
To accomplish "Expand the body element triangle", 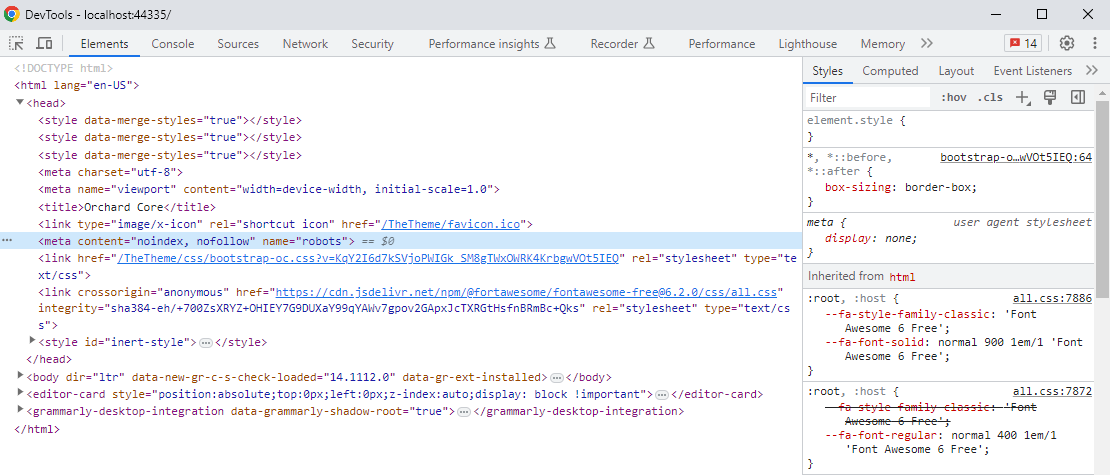I will coord(20,376).
